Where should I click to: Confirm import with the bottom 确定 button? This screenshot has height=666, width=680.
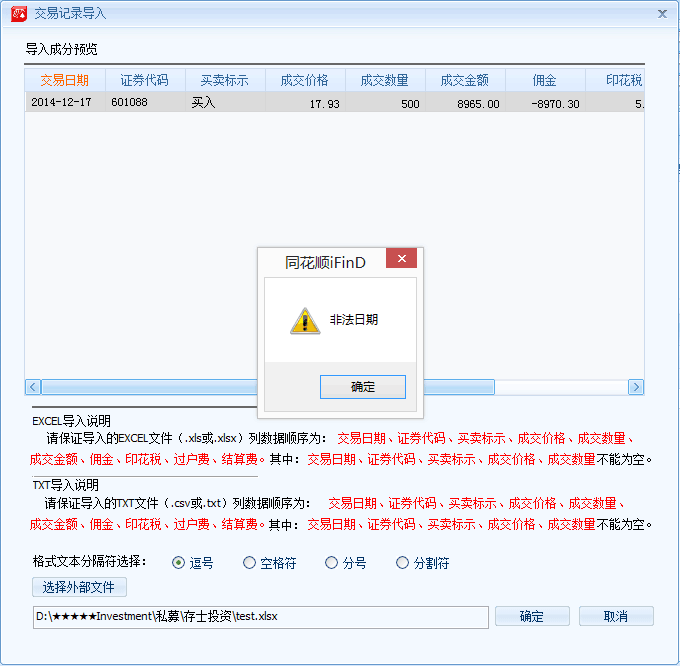point(532,616)
